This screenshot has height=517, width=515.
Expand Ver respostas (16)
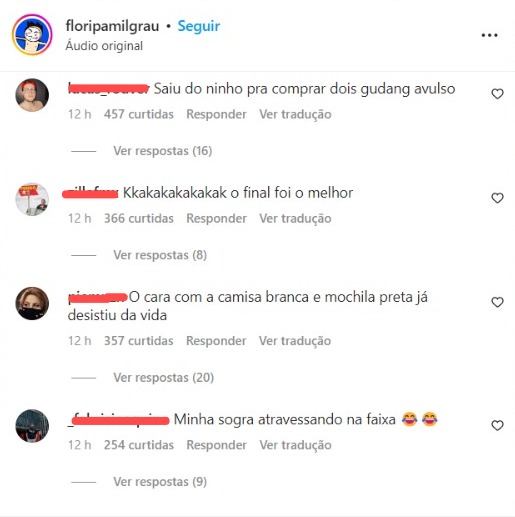coord(163,151)
